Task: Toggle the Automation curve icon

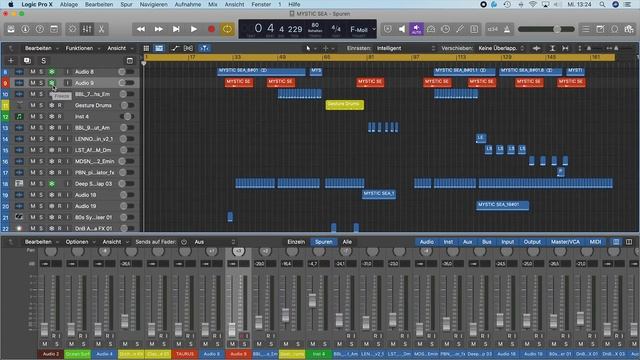Action: pos(176,48)
